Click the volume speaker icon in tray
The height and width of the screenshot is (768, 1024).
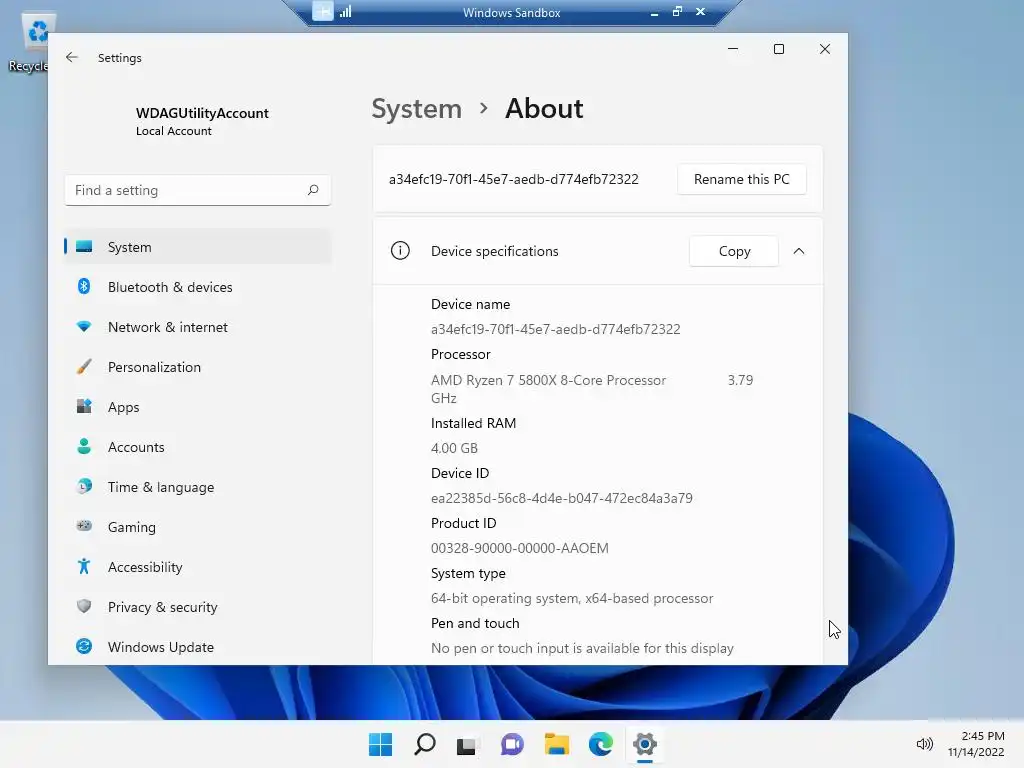pos(924,744)
